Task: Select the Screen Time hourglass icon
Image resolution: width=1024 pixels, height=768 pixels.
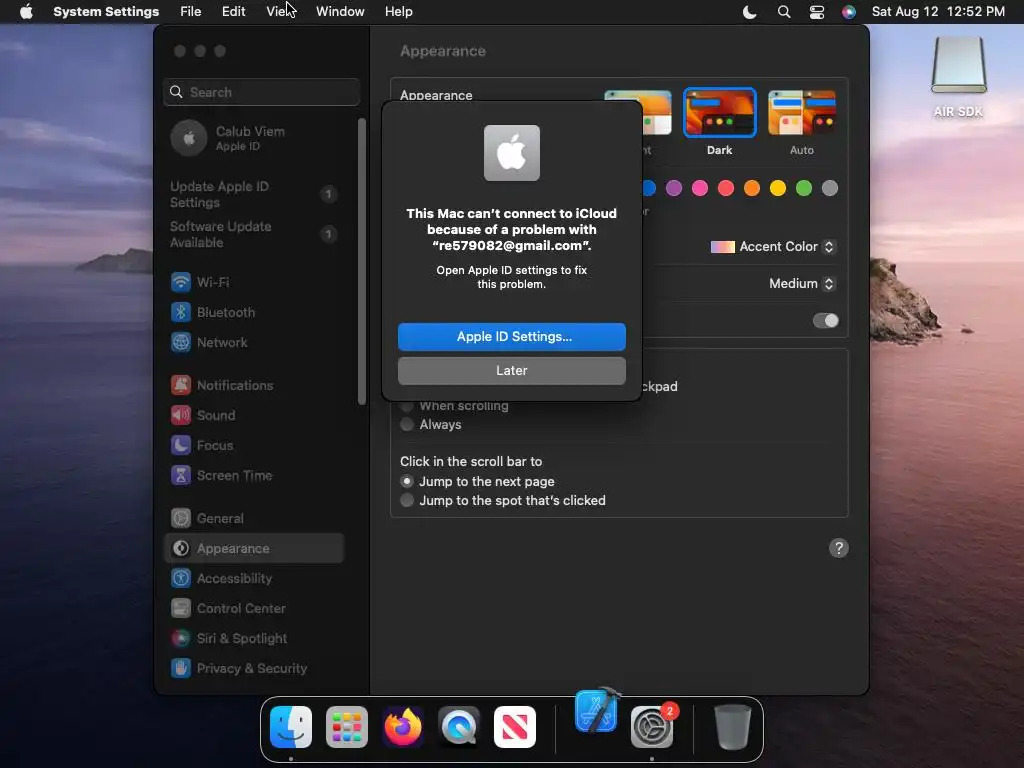Action: click(181, 475)
